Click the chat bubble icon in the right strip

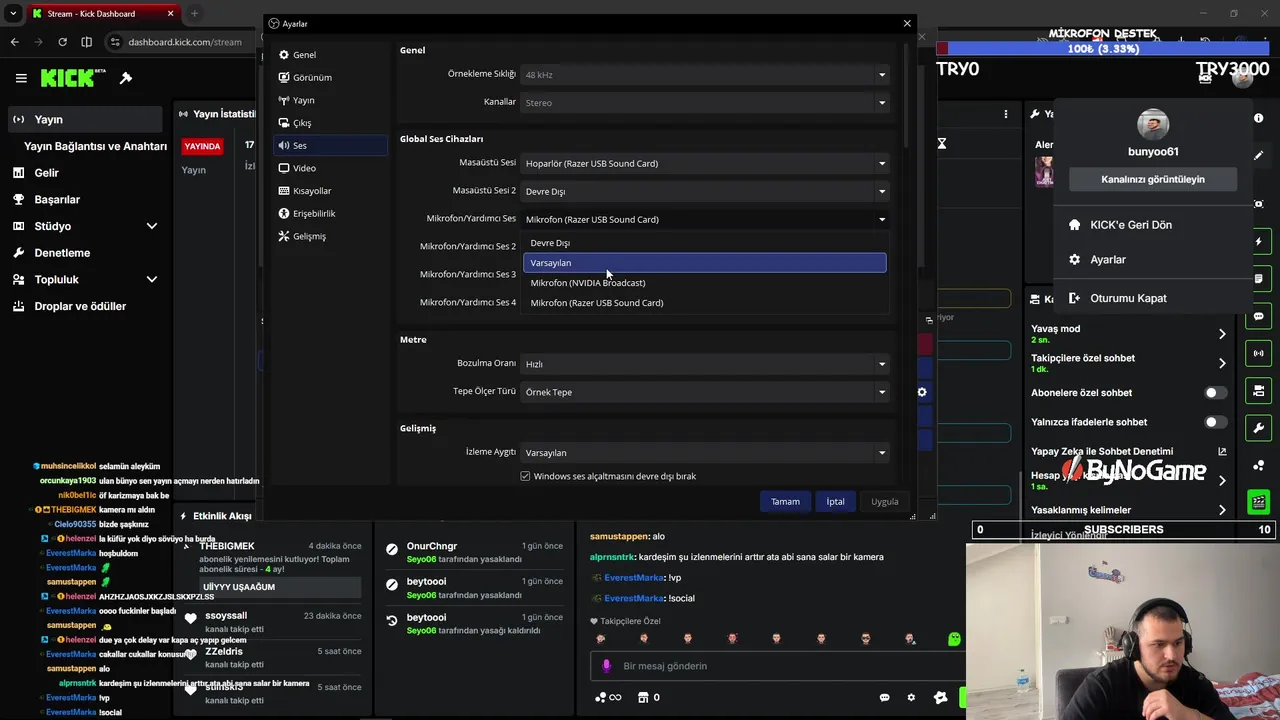coord(1258,316)
